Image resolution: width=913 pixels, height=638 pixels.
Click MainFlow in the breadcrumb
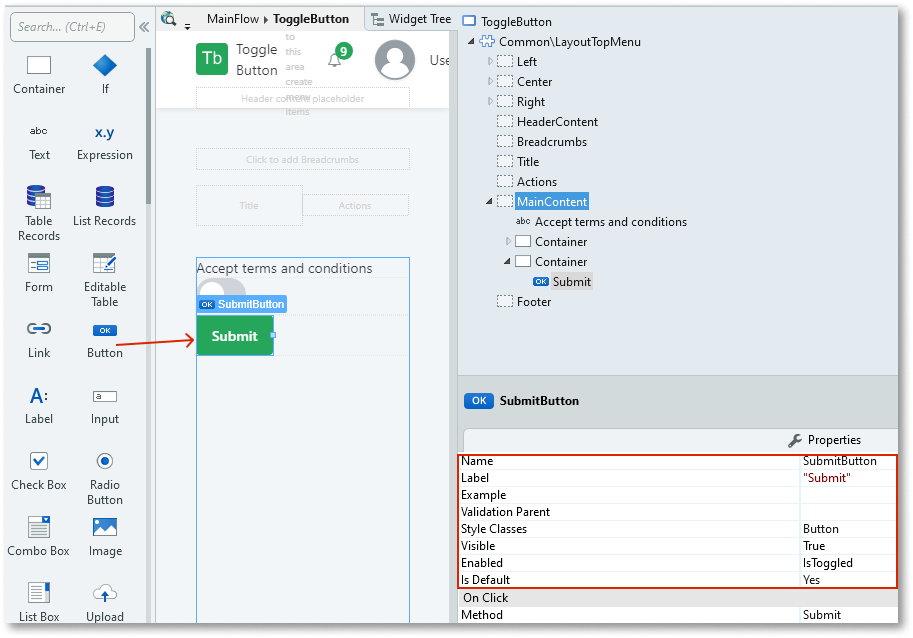(233, 19)
